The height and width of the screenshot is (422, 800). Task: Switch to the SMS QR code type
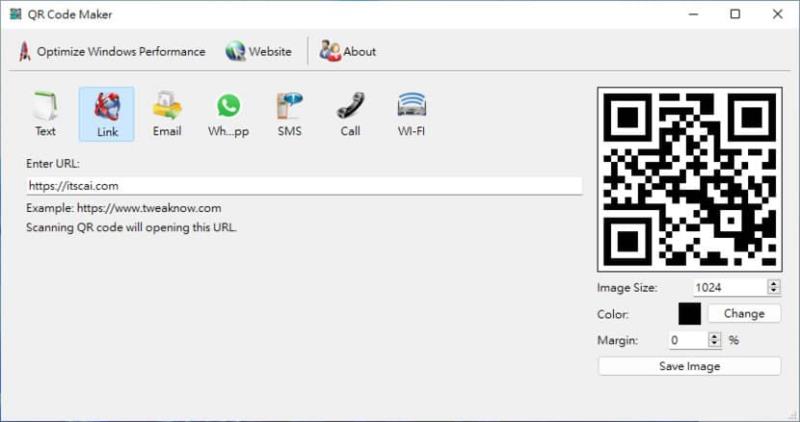coord(289,114)
